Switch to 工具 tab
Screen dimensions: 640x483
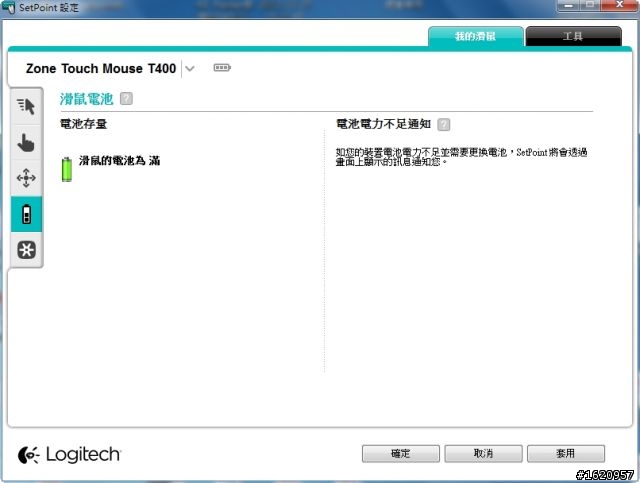click(x=573, y=36)
